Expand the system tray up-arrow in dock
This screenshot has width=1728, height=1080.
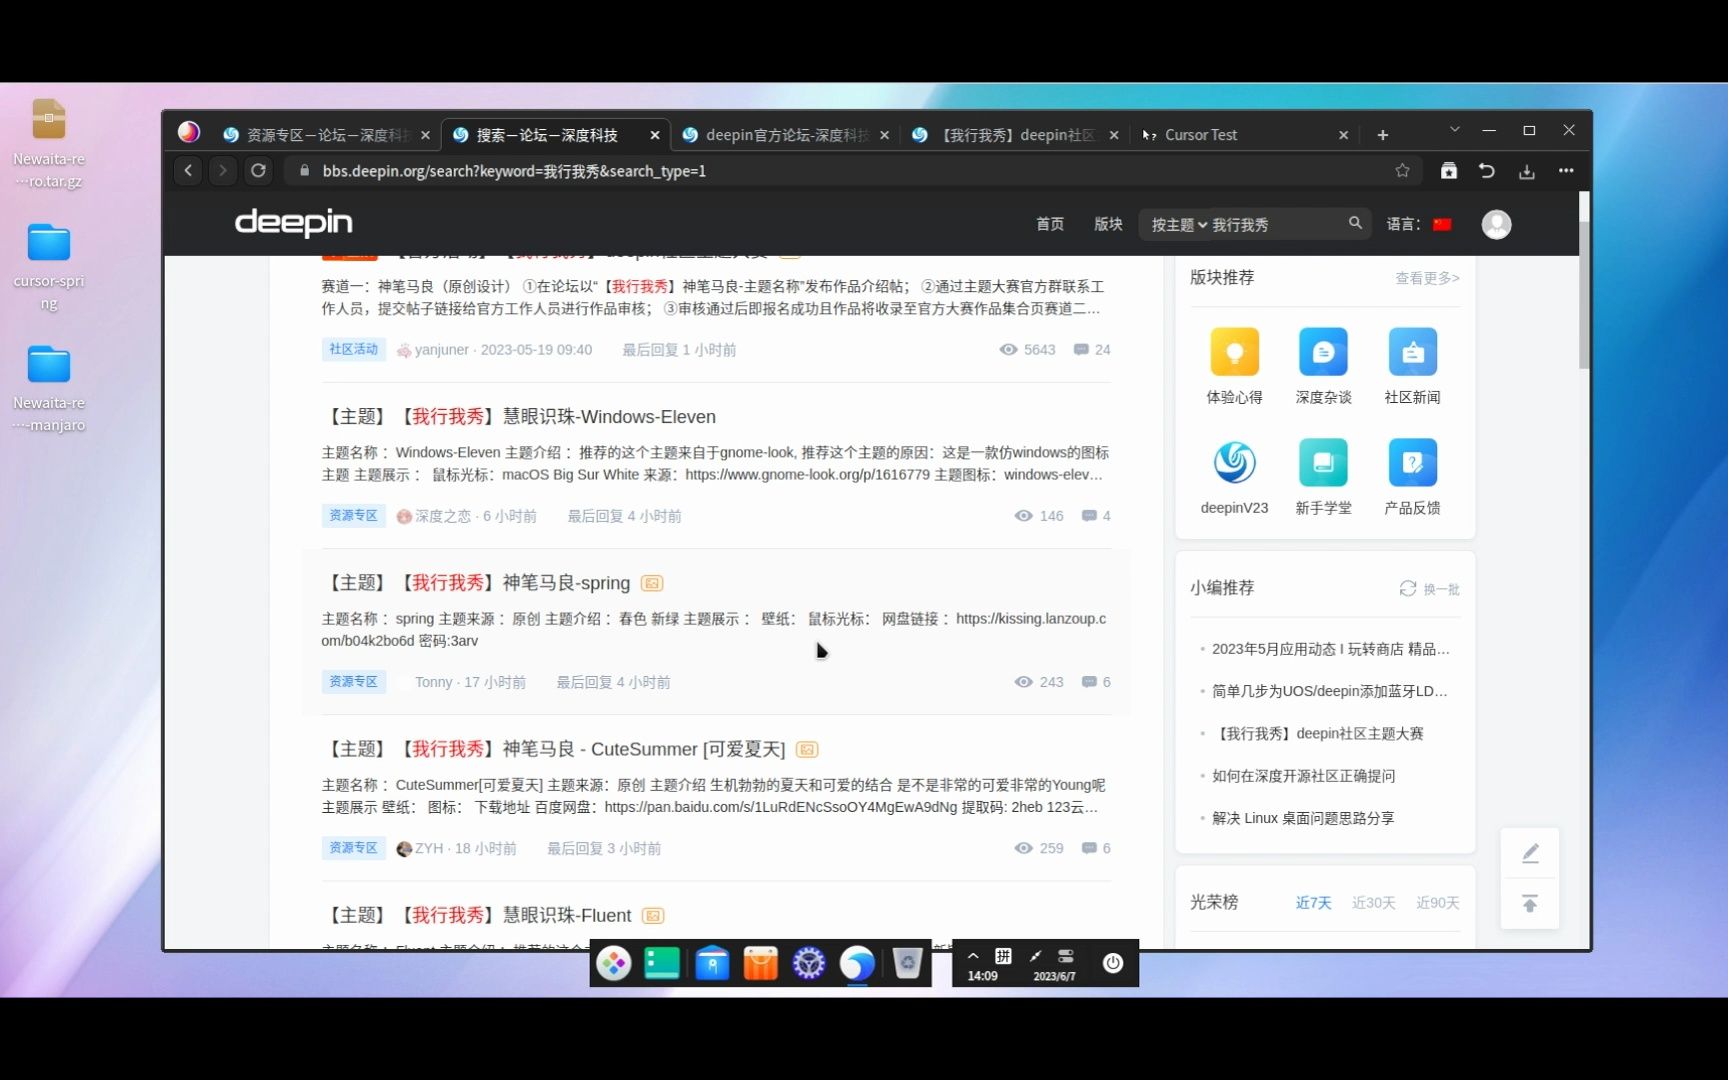[x=973, y=956]
